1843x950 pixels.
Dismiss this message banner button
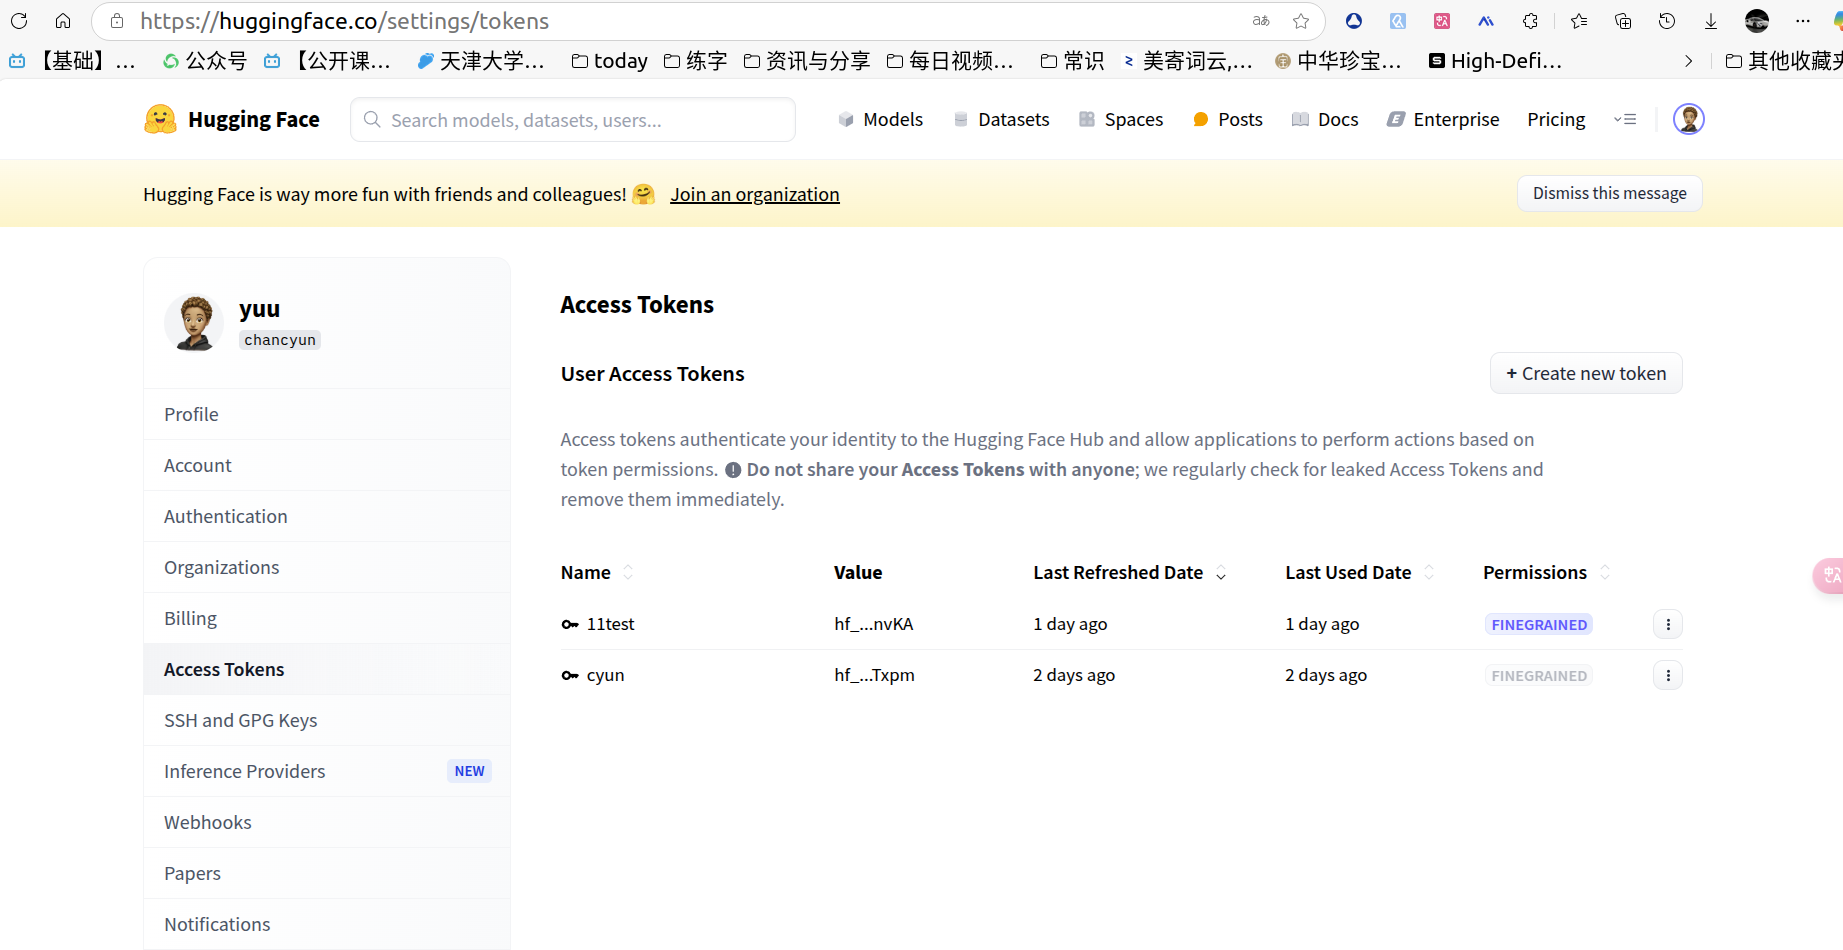point(1610,193)
